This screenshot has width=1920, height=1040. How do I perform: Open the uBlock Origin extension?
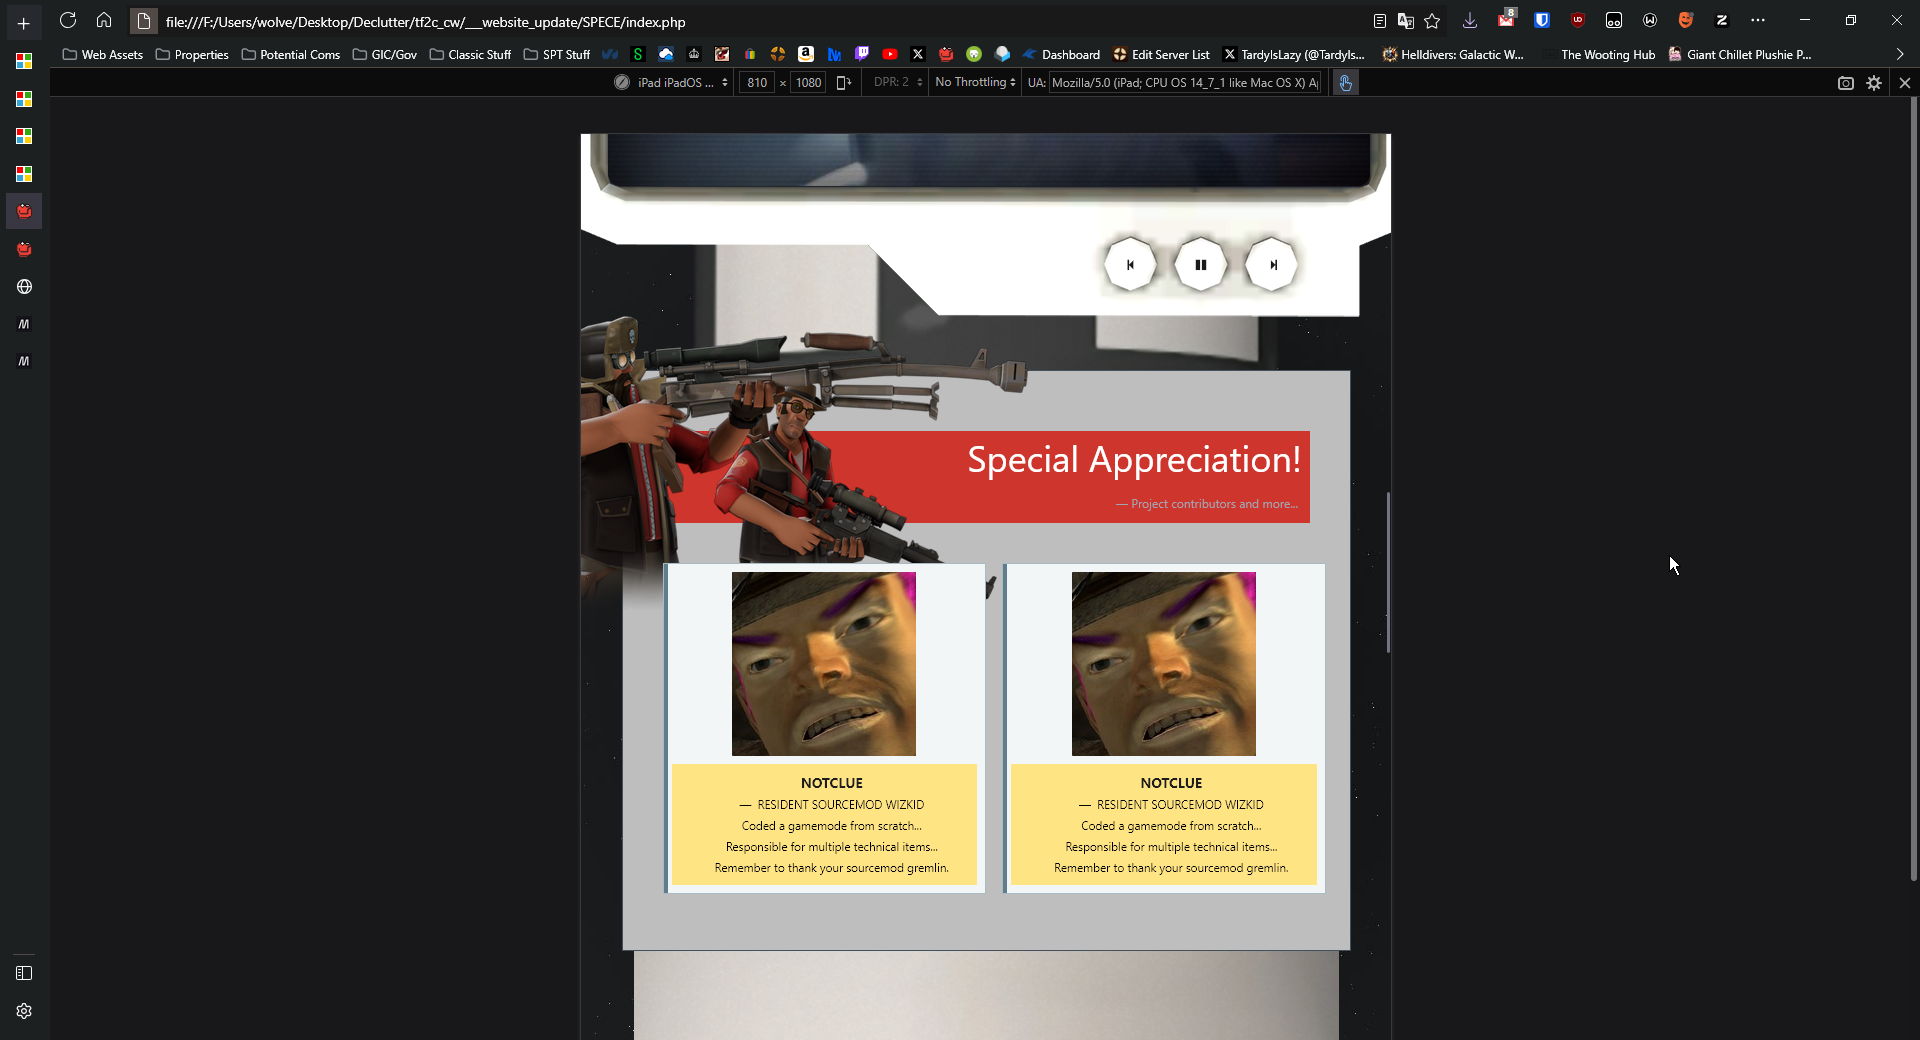(1578, 20)
